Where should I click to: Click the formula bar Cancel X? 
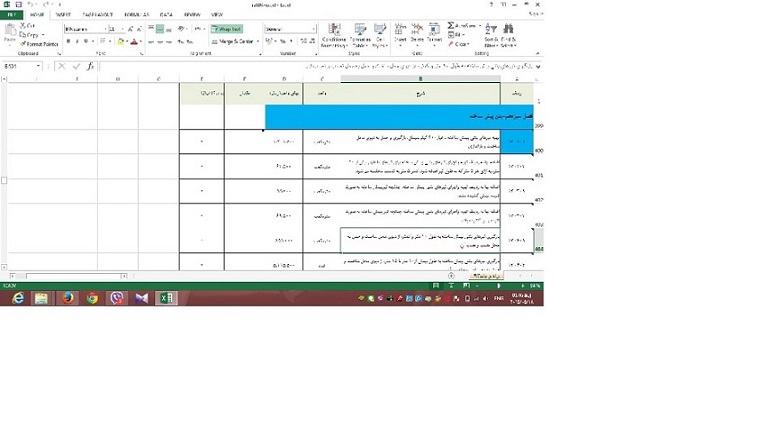click(61, 66)
